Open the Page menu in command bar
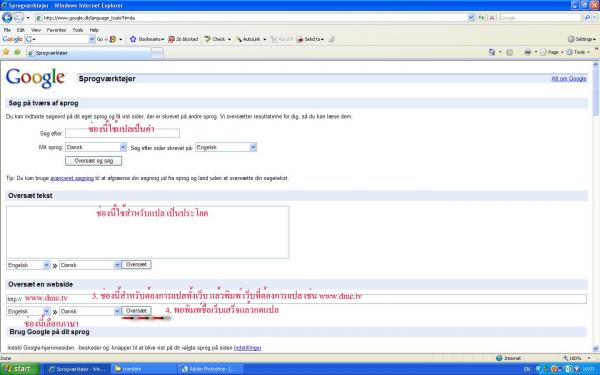The height and width of the screenshot is (375, 600). tap(551, 52)
